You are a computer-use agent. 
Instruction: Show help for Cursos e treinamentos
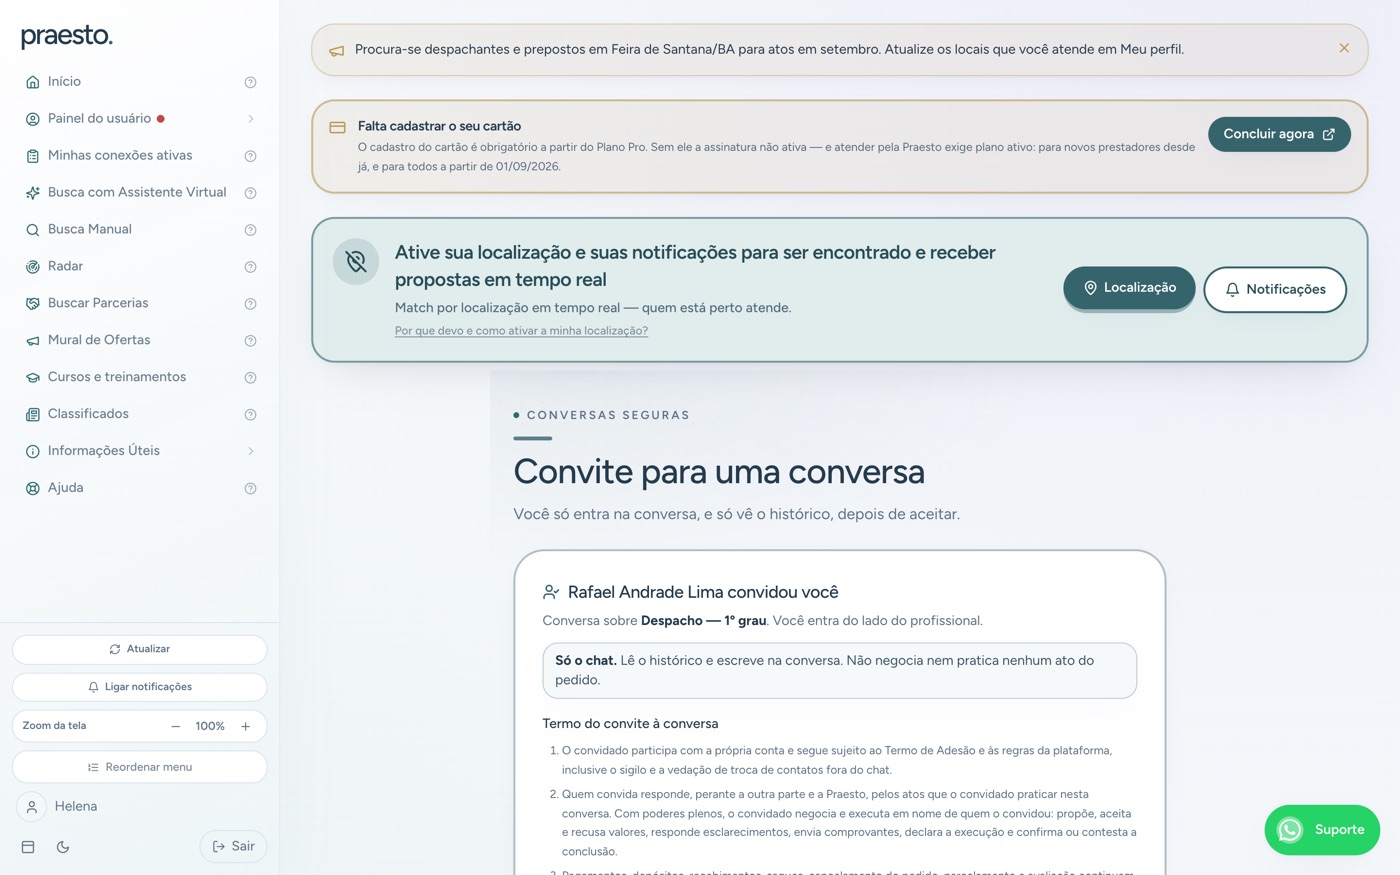pyautogui.click(x=250, y=378)
